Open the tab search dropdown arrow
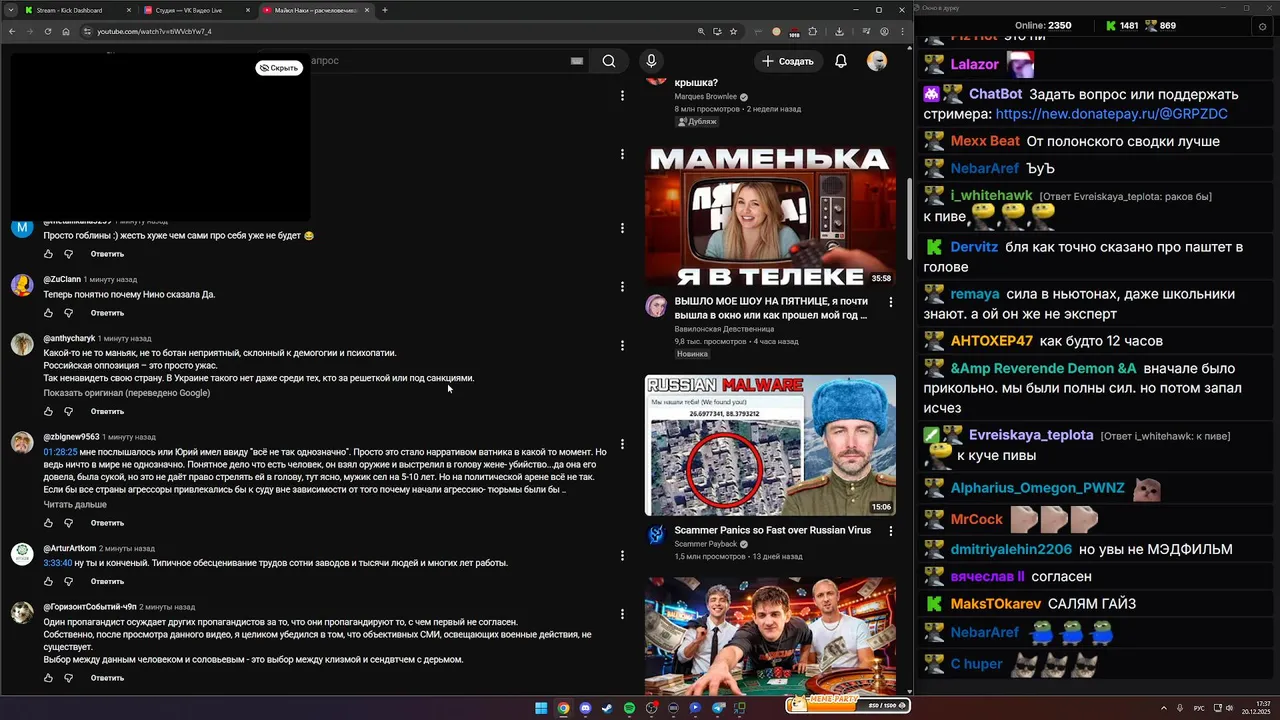1280x720 pixels. [10, 10]
